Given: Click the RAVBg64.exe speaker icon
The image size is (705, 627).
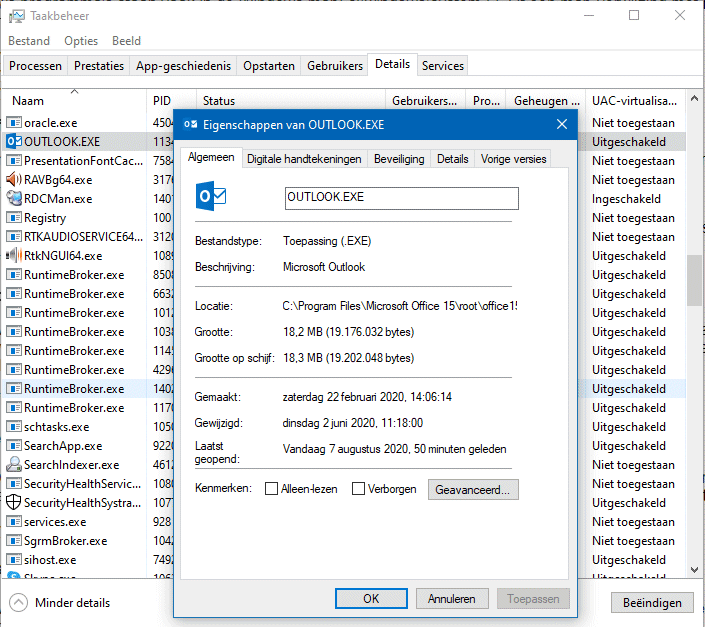Looking at the screenshot, I should tap(14, 180).
